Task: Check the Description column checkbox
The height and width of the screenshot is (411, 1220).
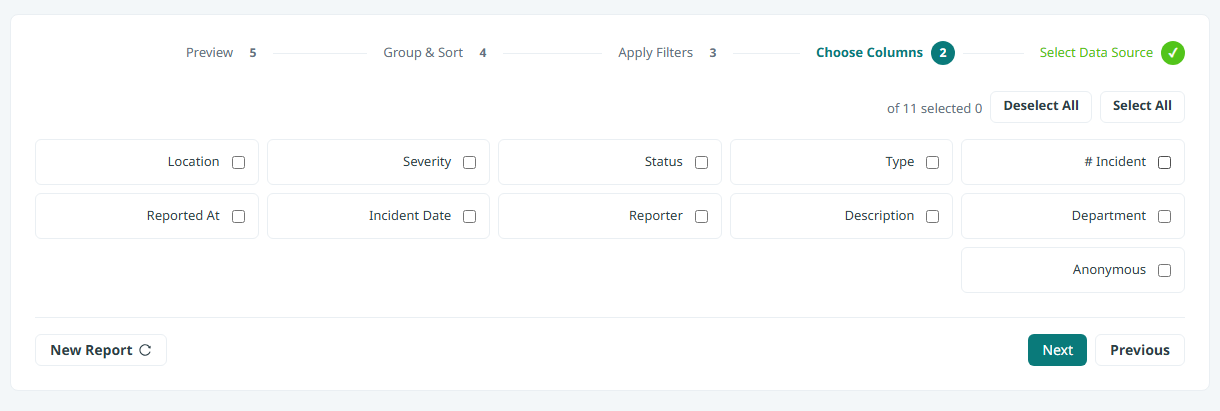Action: pyautogui.click(x=932, y=216)
